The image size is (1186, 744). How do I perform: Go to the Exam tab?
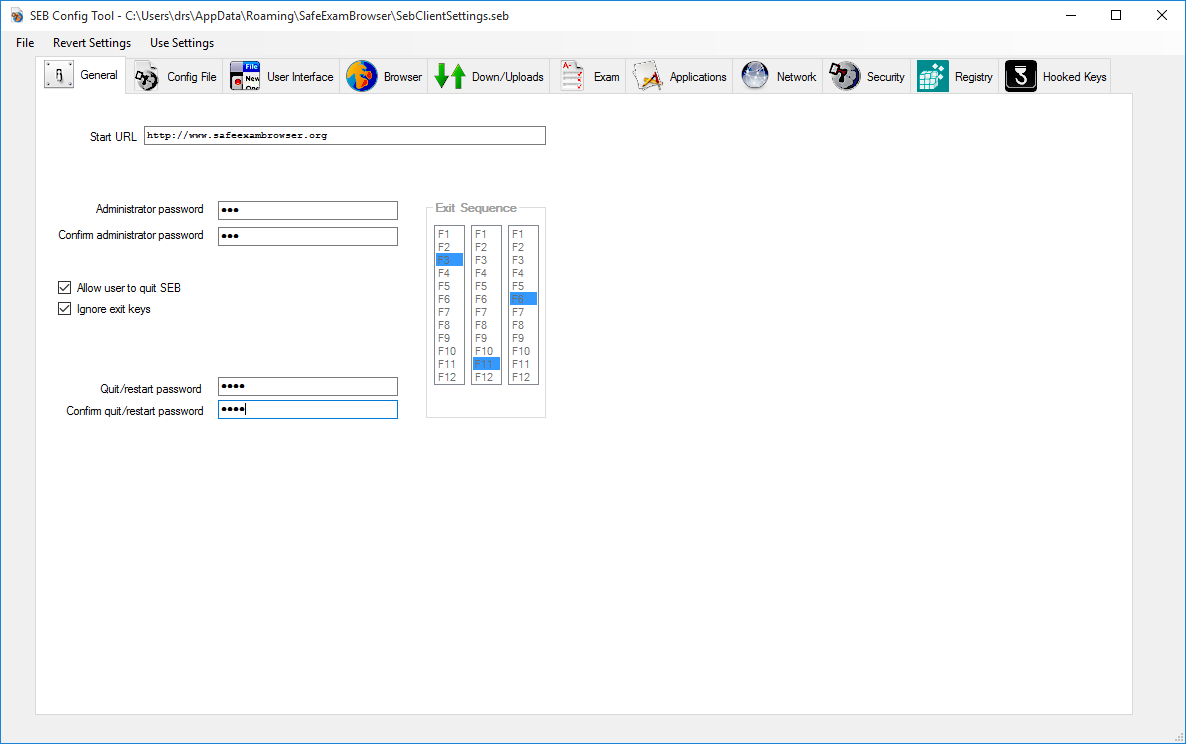click(x=590, y=76)
